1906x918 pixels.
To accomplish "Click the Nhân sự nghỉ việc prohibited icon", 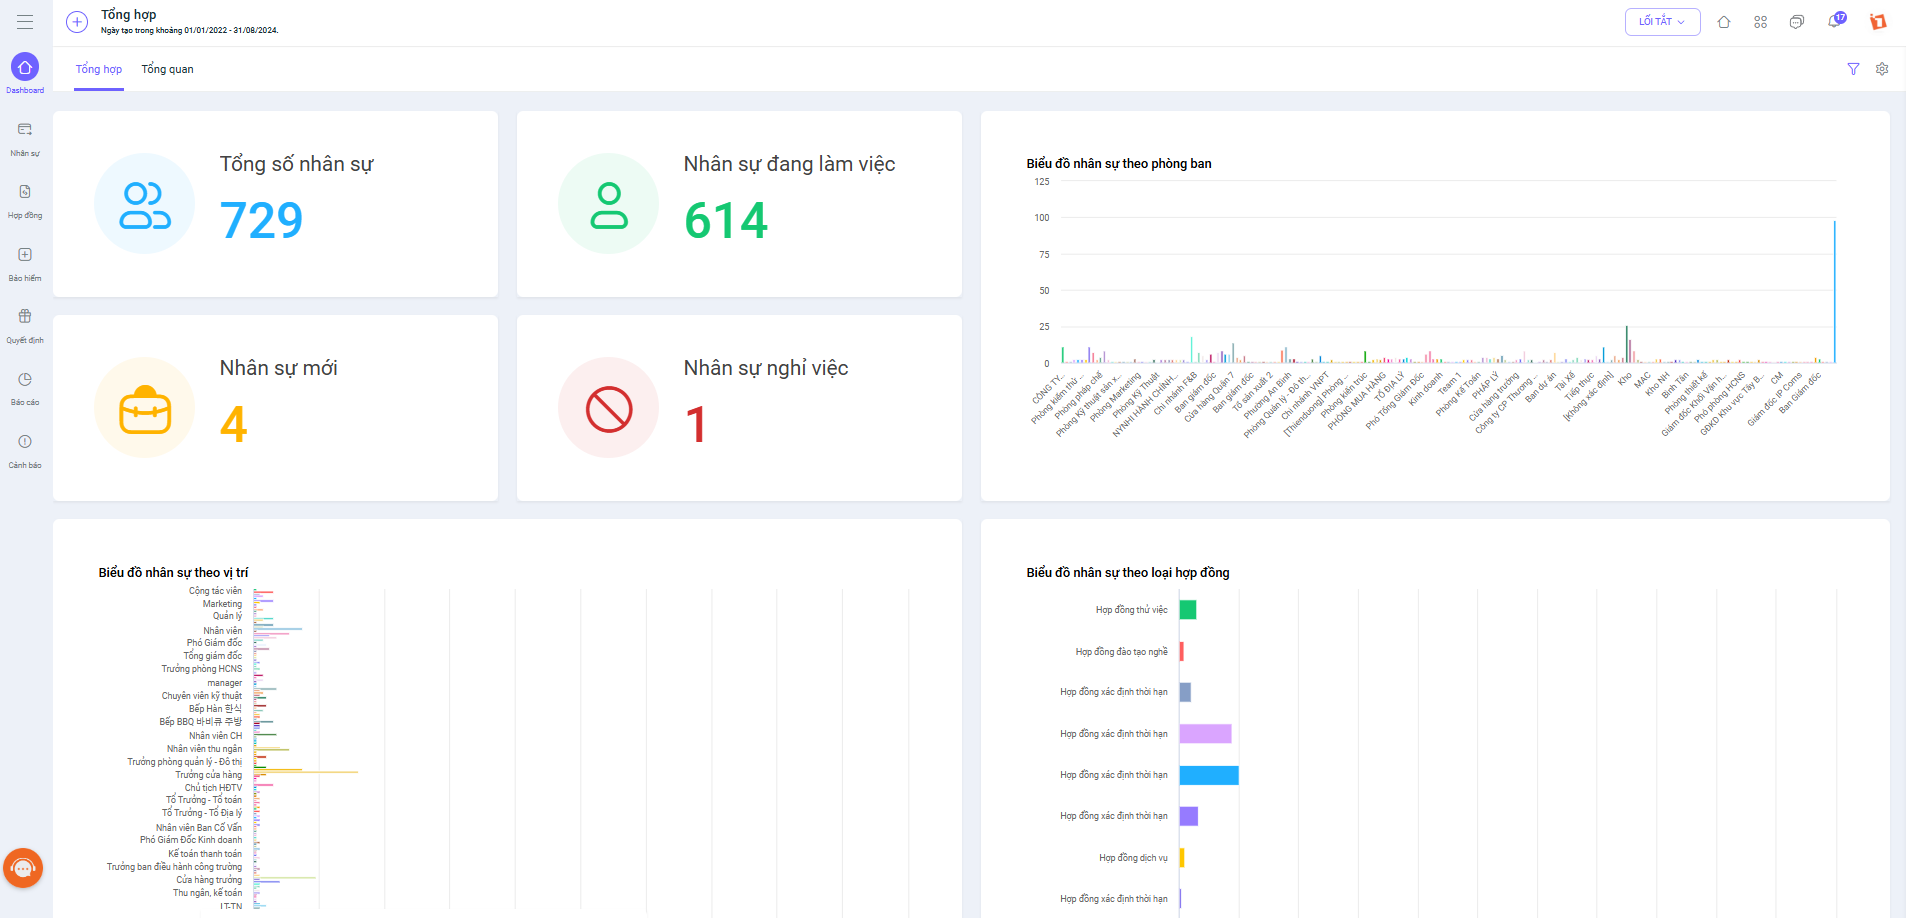I will [609, 408].
